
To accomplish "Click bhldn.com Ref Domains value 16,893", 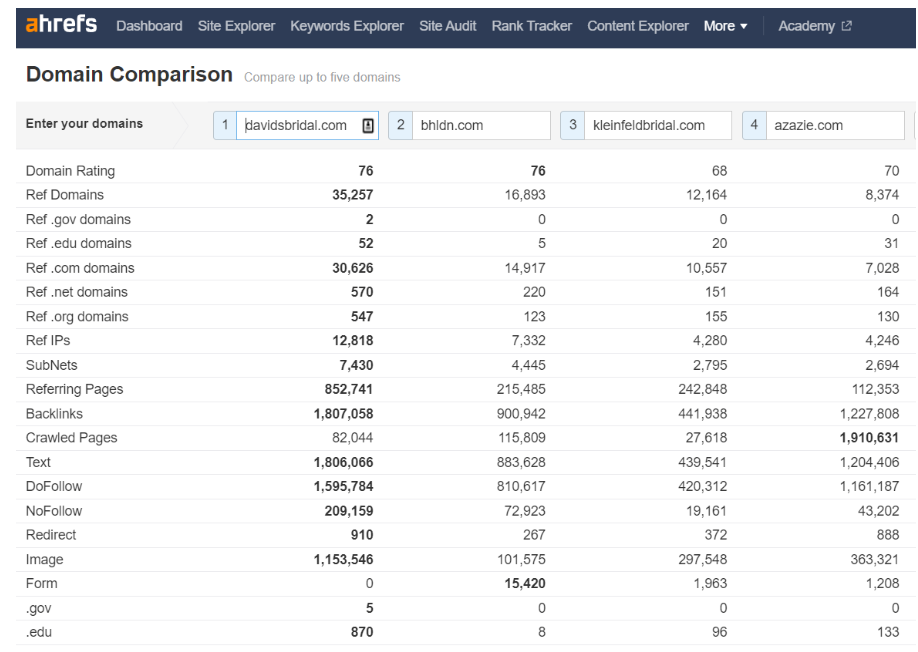I will pos(525,195).
